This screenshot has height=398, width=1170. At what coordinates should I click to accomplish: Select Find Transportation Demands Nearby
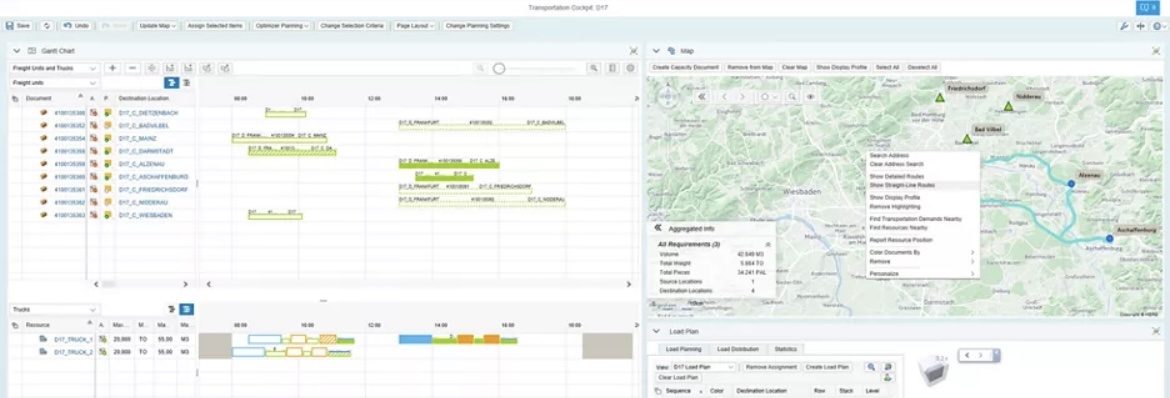[x=923, y=219]
